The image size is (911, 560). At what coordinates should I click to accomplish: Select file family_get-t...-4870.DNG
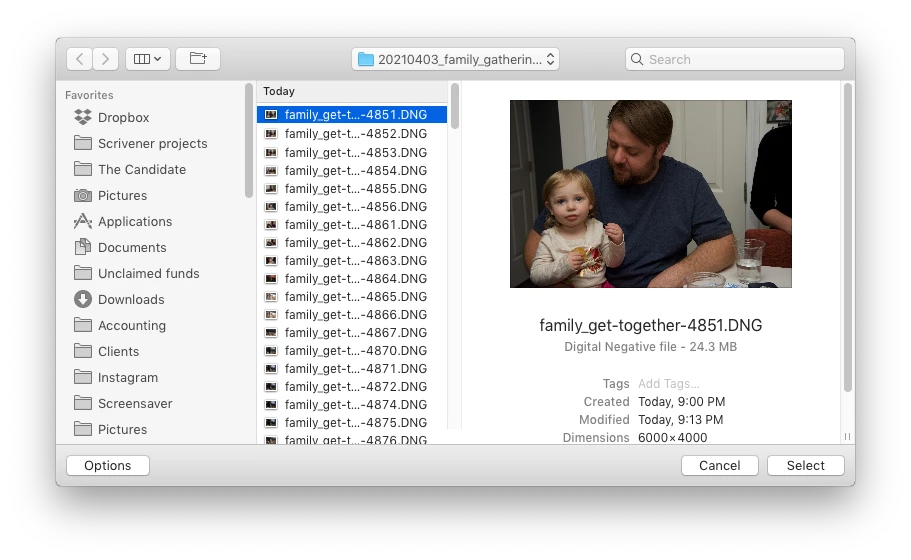[x=352, y=351]
